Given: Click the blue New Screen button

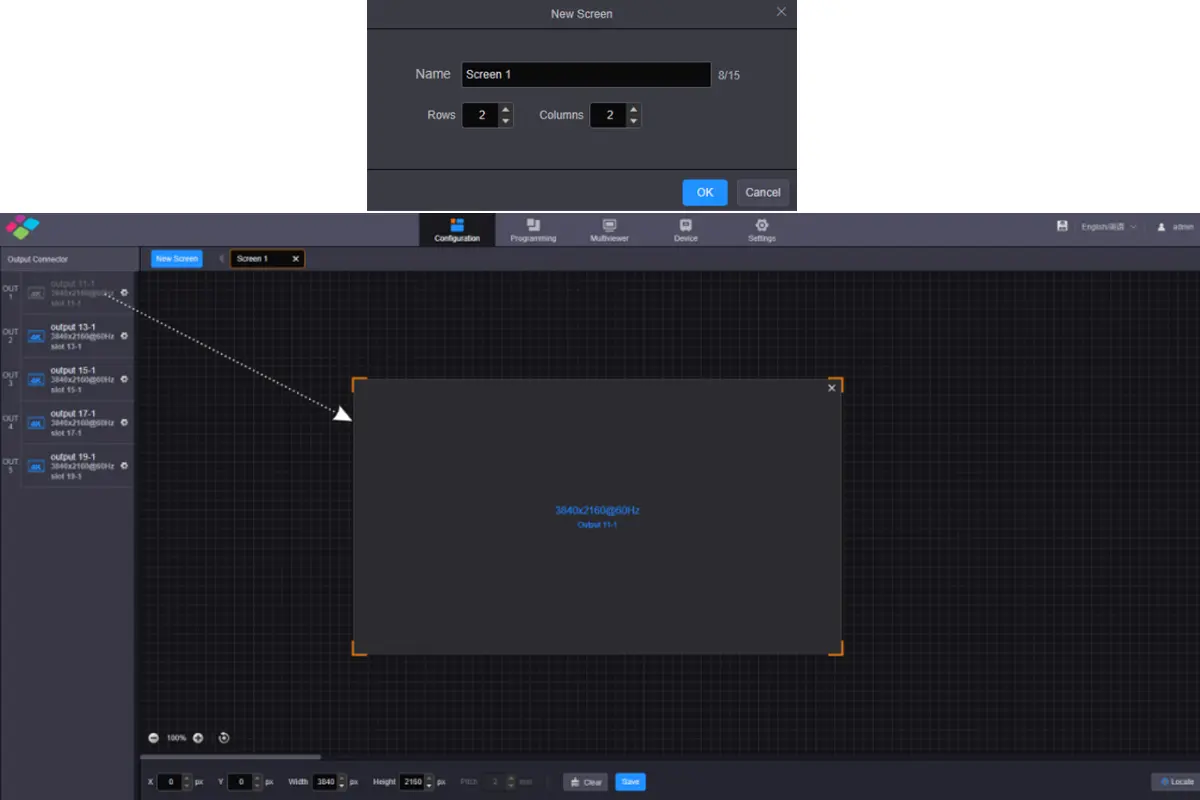Looking at the screenshot, I should coord(177,259).
